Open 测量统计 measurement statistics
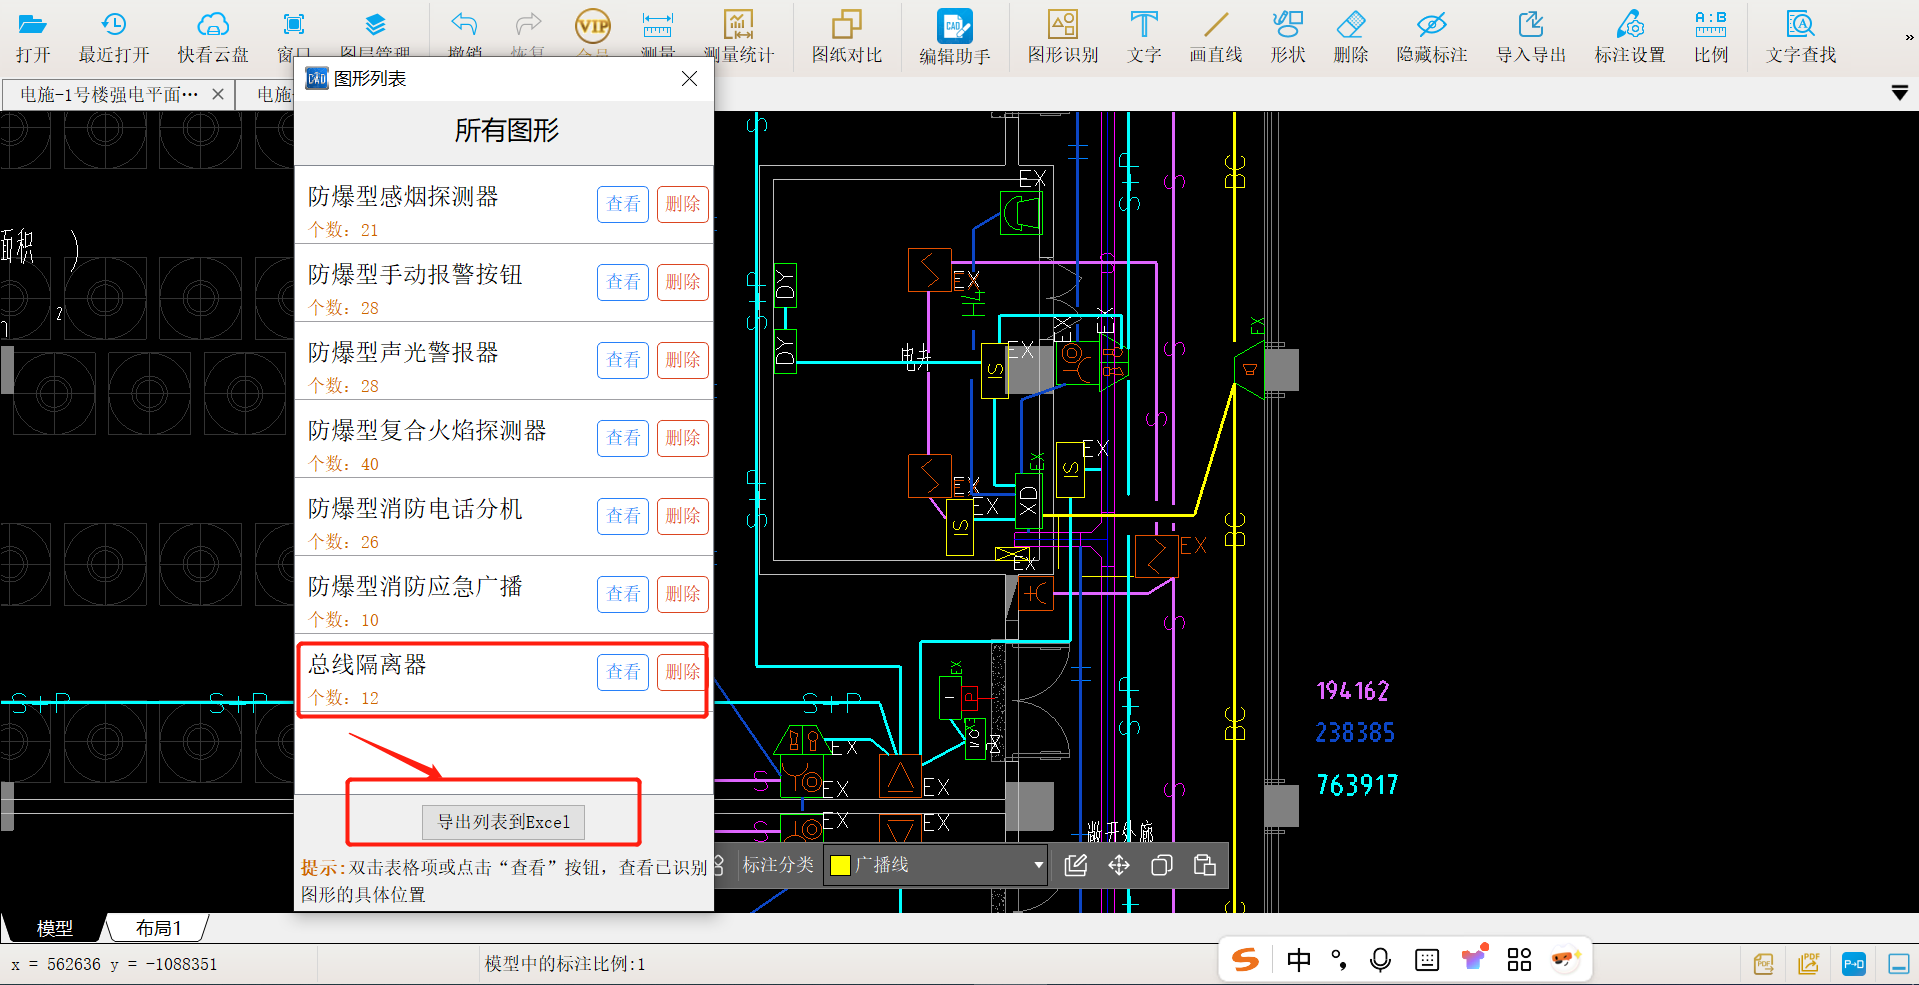1919x985 pixels. pyautogui.click(x=738, y=37)
